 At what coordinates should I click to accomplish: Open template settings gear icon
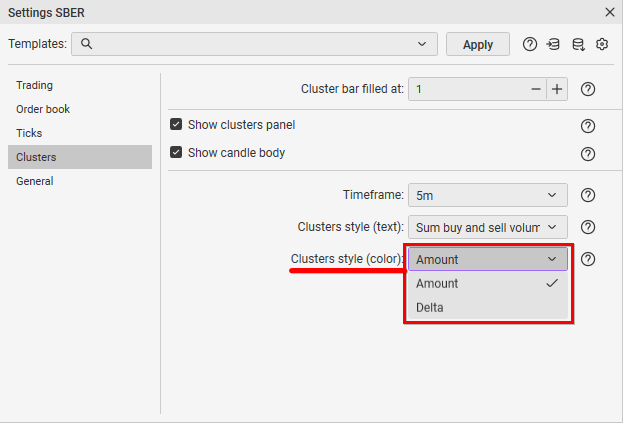(602, 44)
